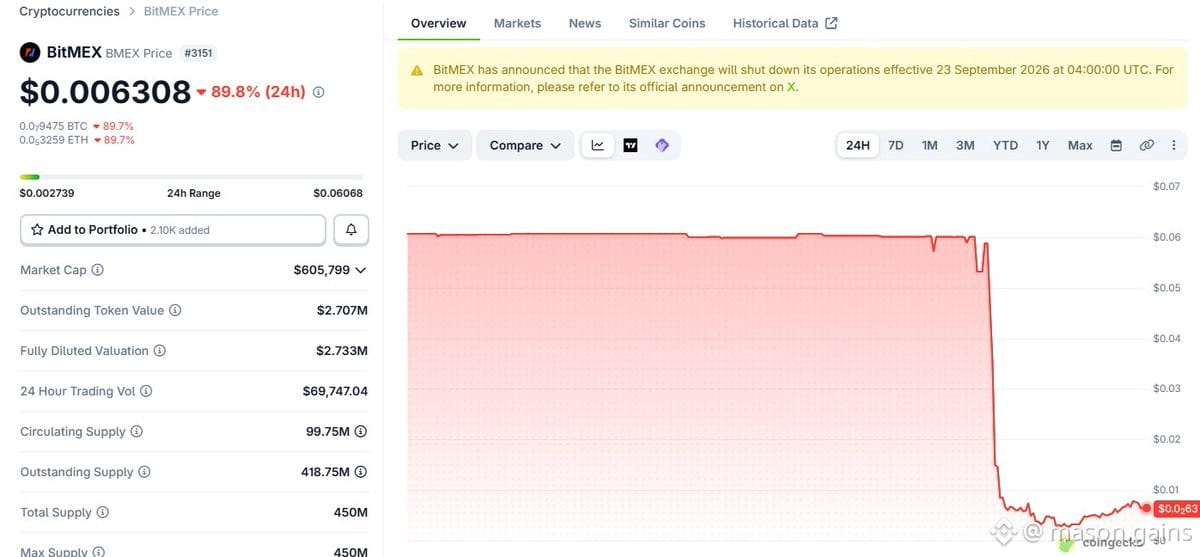The width and height of the screenshot is (1200, 557).
Task: Click the $2.707M value
Action: coord(342,310)
